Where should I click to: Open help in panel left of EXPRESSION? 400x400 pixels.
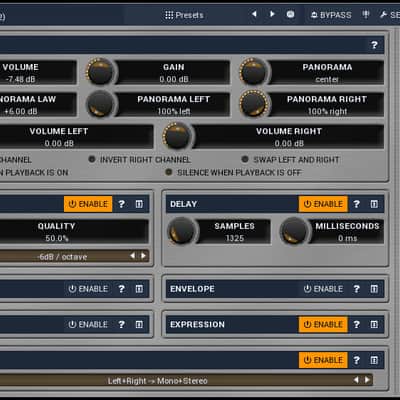(122, 324)
